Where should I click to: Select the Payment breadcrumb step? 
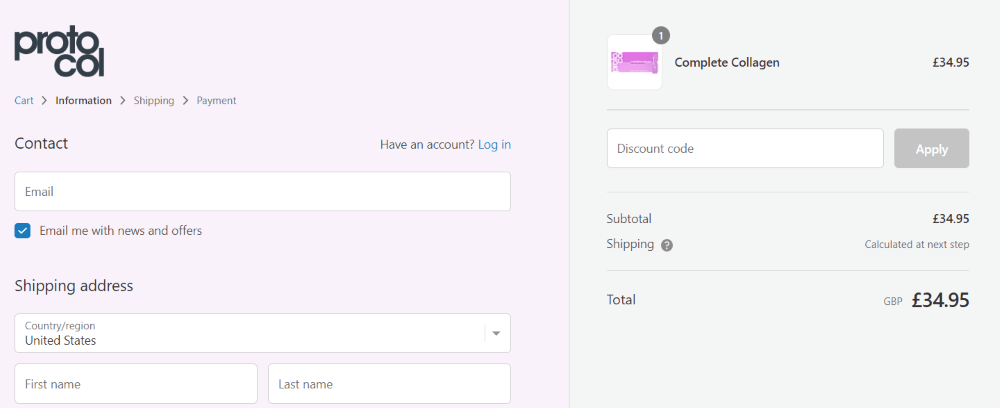click(x=216, y=101)
